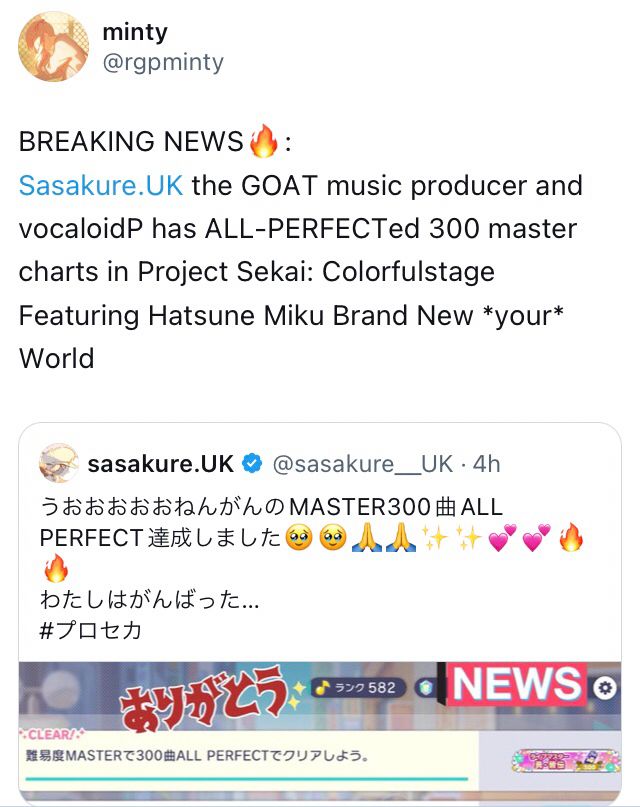The height and width of the screenshot is (807, 640).
Task: Follow the Sasakure.UK mention link
Action: click(101, 185)
